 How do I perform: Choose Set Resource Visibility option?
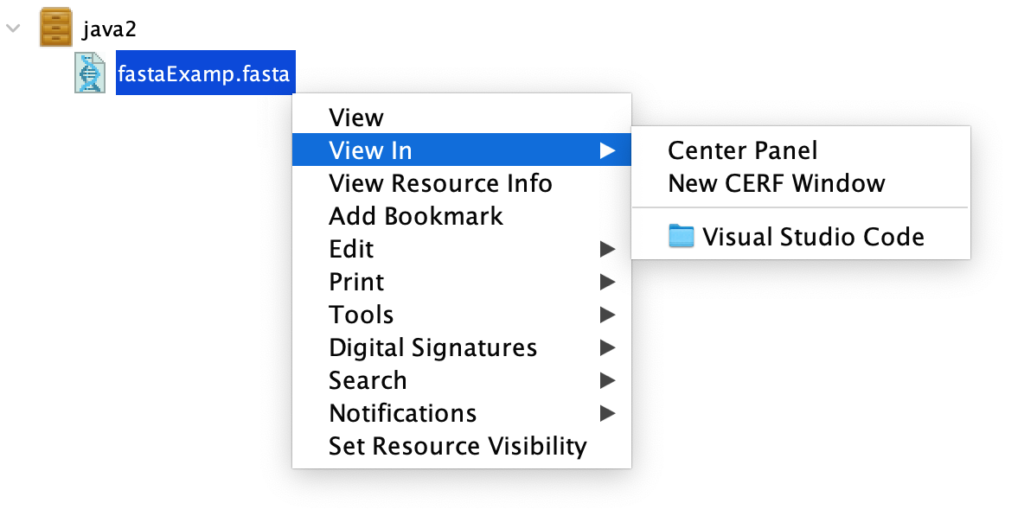pyautogui.click(x=457, y=446)
